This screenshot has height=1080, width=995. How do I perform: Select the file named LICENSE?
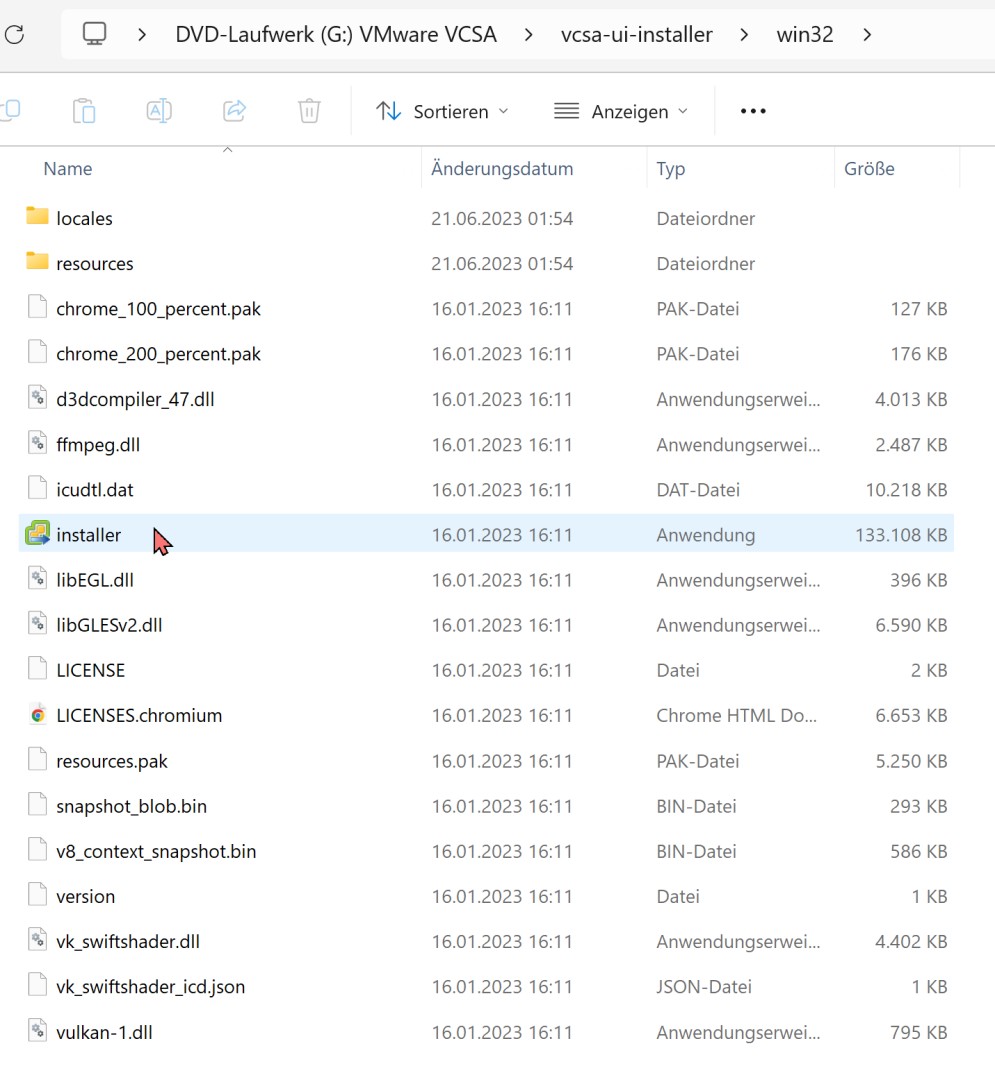[x=91, y=670]
